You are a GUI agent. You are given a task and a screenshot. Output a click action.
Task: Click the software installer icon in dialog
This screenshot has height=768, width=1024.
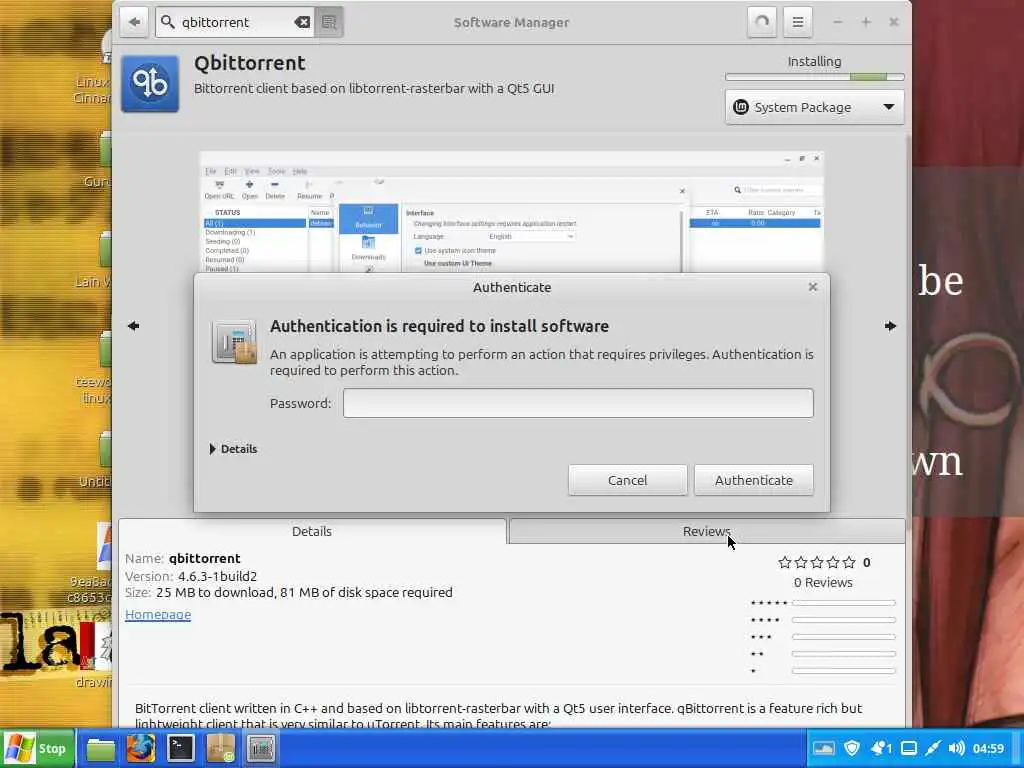[x=234, y=342]
